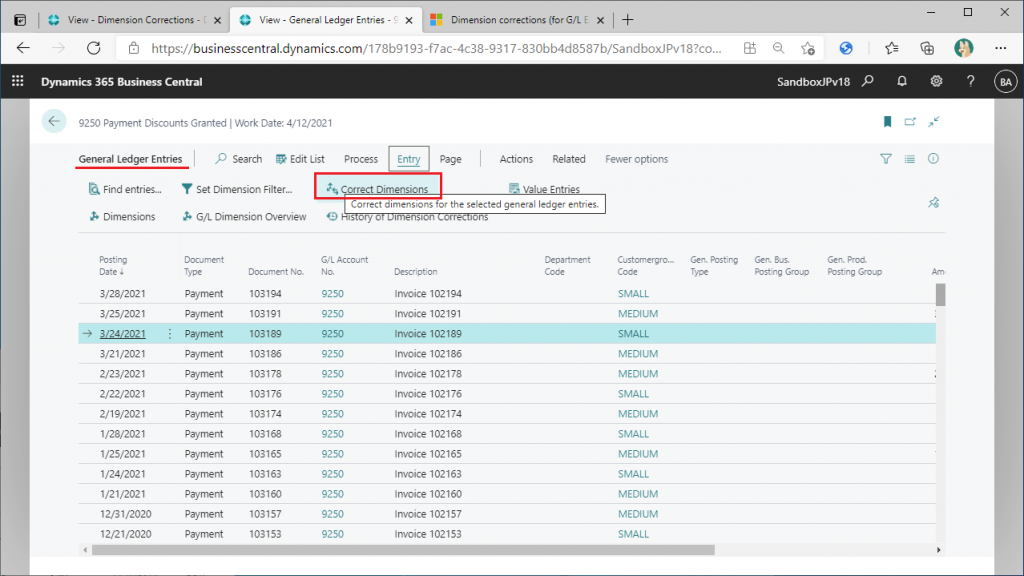Viewport: 1024px width, 576px height.
Task: Show more options for the 3/24/2021 row
Action: (170, 334)
